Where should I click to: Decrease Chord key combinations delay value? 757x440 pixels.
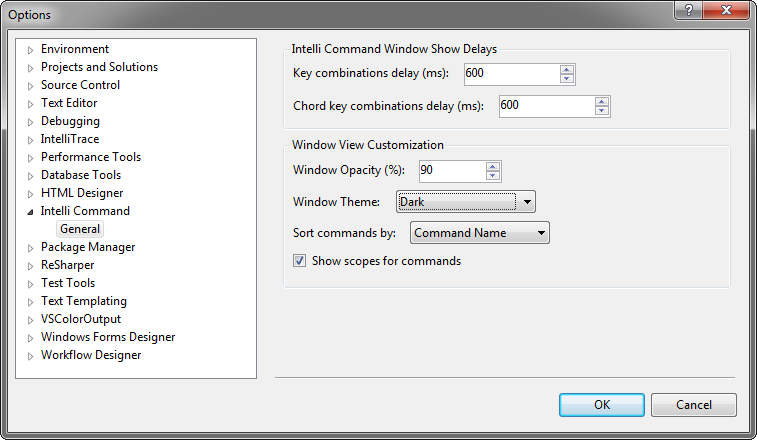point(602,111)
